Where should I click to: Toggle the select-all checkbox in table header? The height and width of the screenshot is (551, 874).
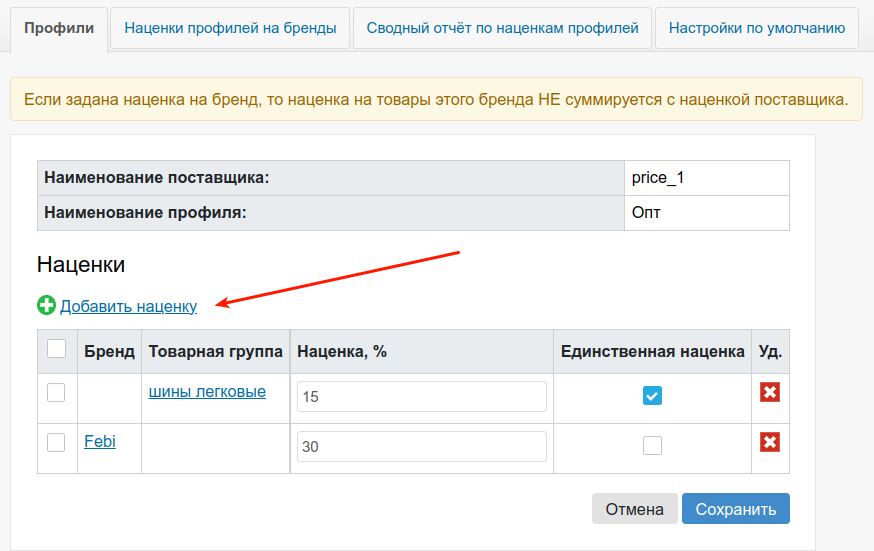pos(56,349)
